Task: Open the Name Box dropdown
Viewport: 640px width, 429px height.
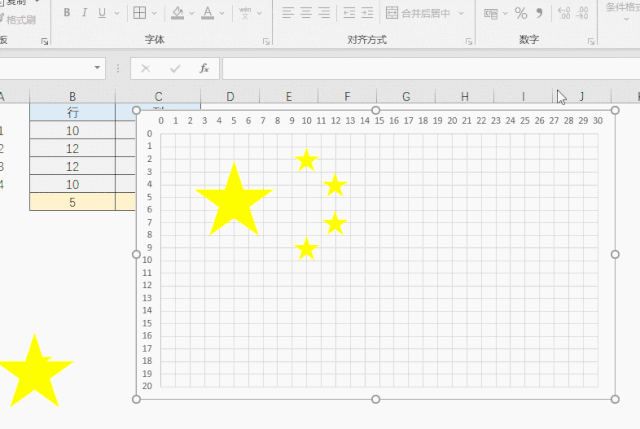Action: click(x=97, y=68)
